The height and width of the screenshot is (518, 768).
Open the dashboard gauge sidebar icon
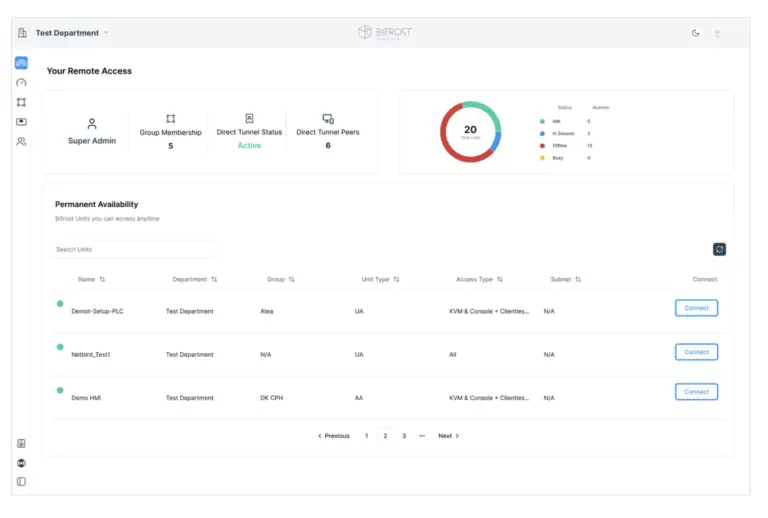pos(21,82)
